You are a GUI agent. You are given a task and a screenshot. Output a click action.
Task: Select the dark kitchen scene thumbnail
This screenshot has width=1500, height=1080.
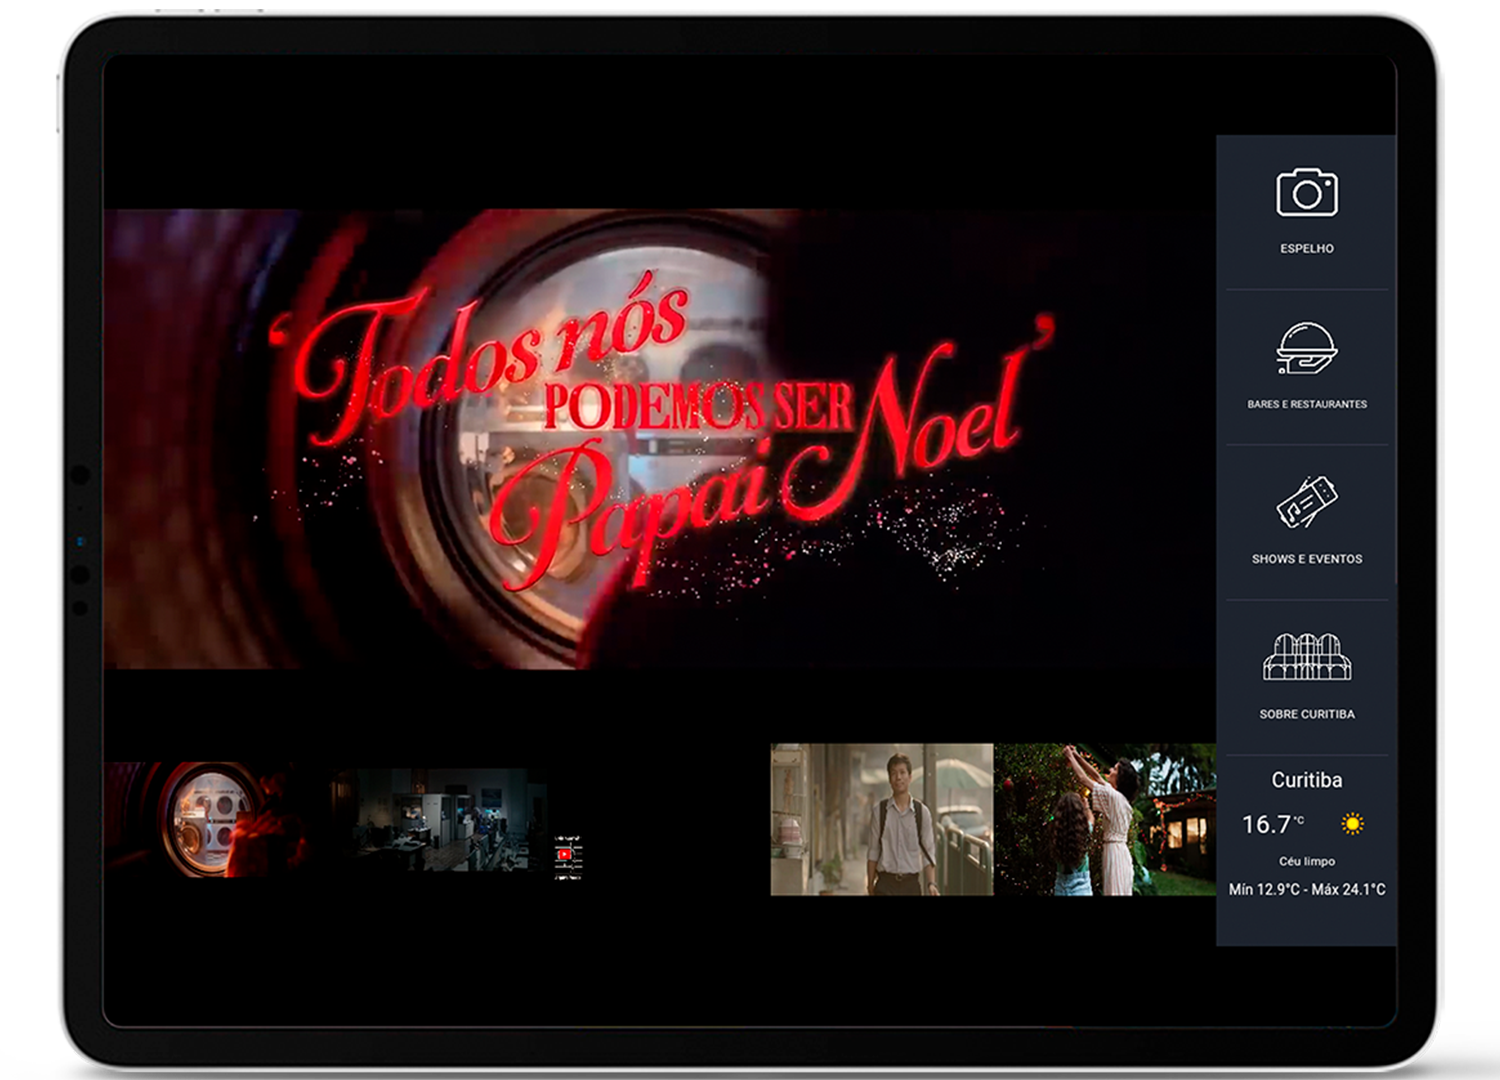[x=440, y=819]
